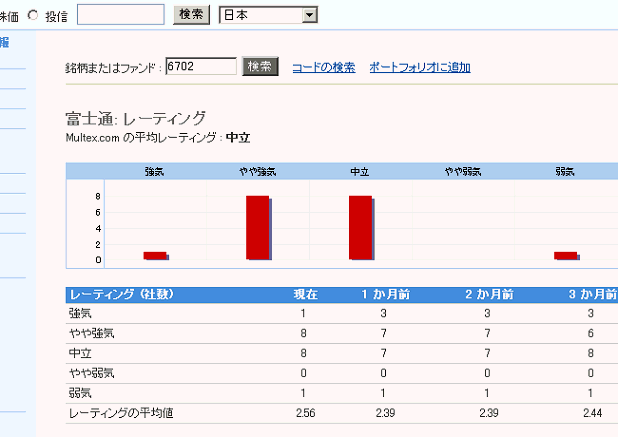Viewport: 618px width, 437px height.
Task: Click the レーティング（社数） table header
Action: point(122,294)
